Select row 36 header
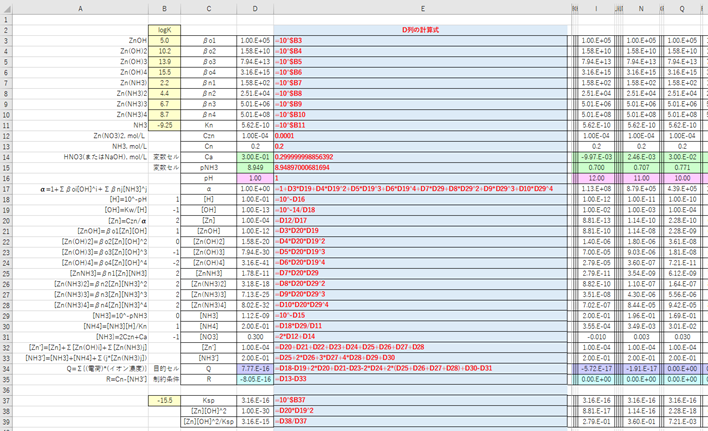The image size is (708, 431). coord(6,390)
